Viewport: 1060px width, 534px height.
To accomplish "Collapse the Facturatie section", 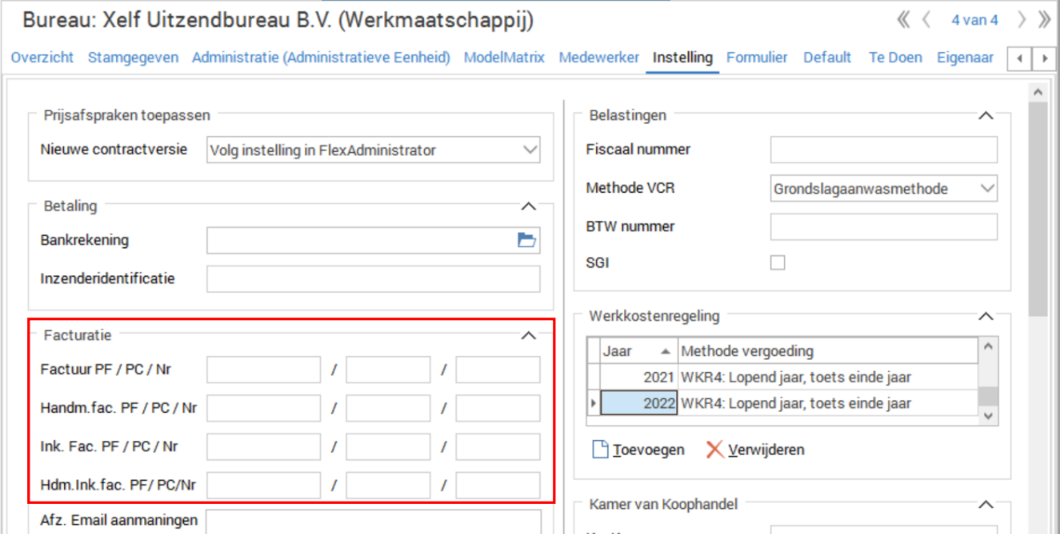I will [529, 336].
